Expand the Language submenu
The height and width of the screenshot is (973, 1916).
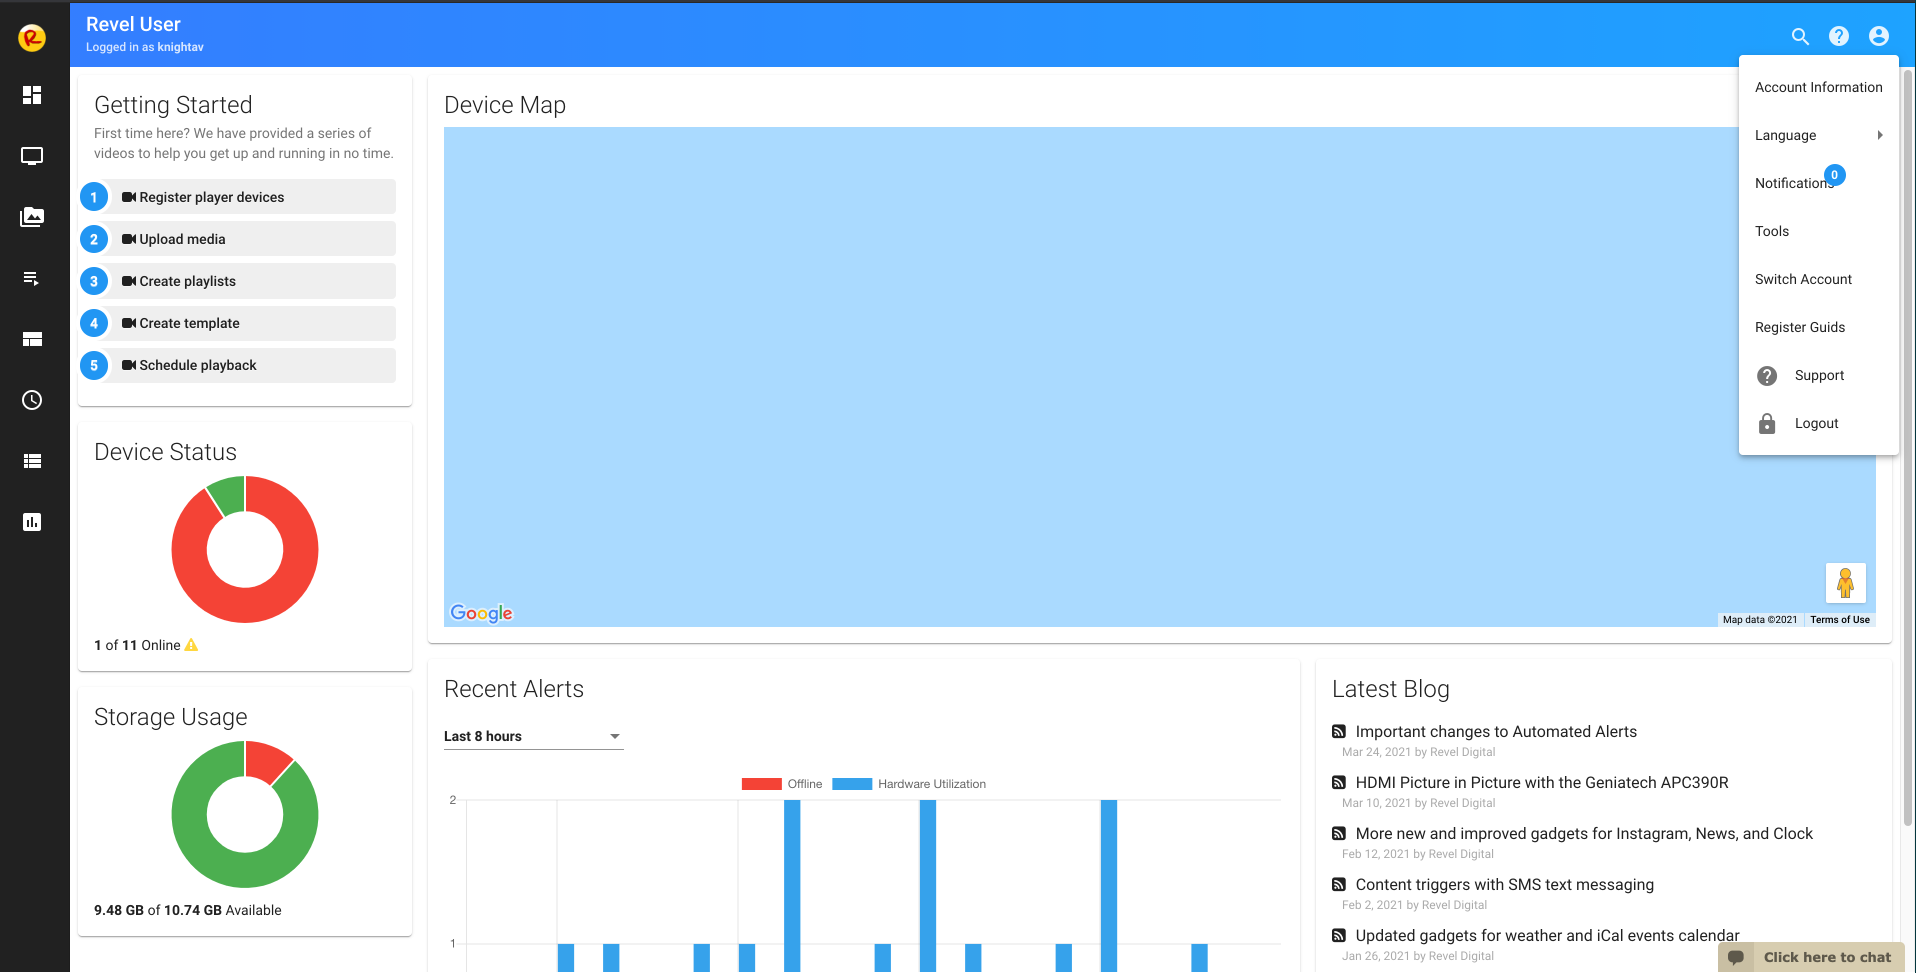[x=1818, y=135]
